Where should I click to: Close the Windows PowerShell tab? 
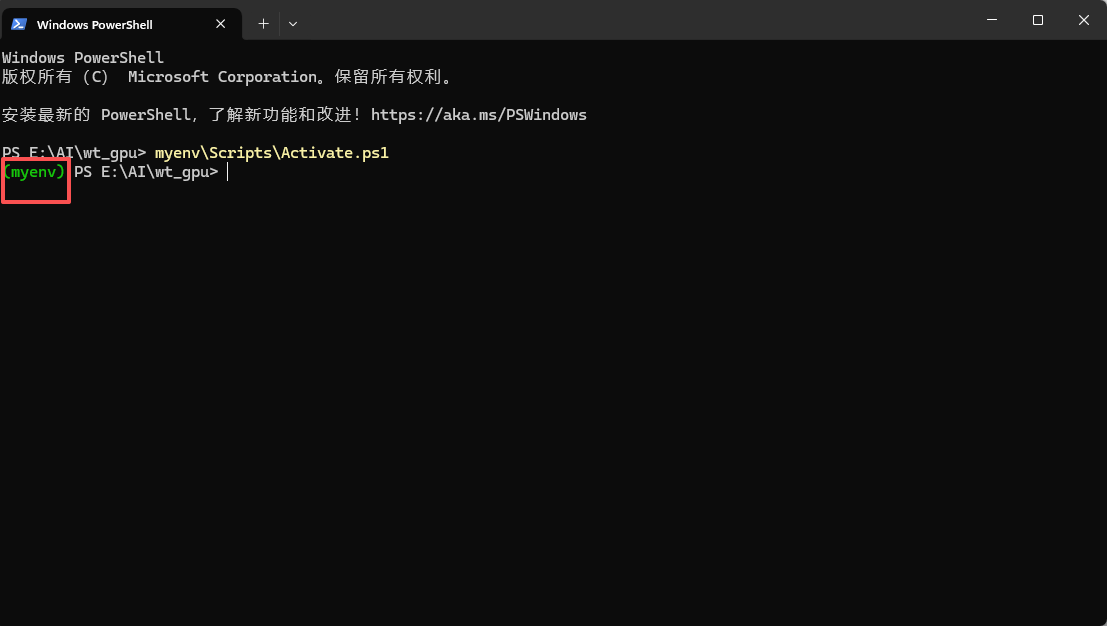point(220,24)
